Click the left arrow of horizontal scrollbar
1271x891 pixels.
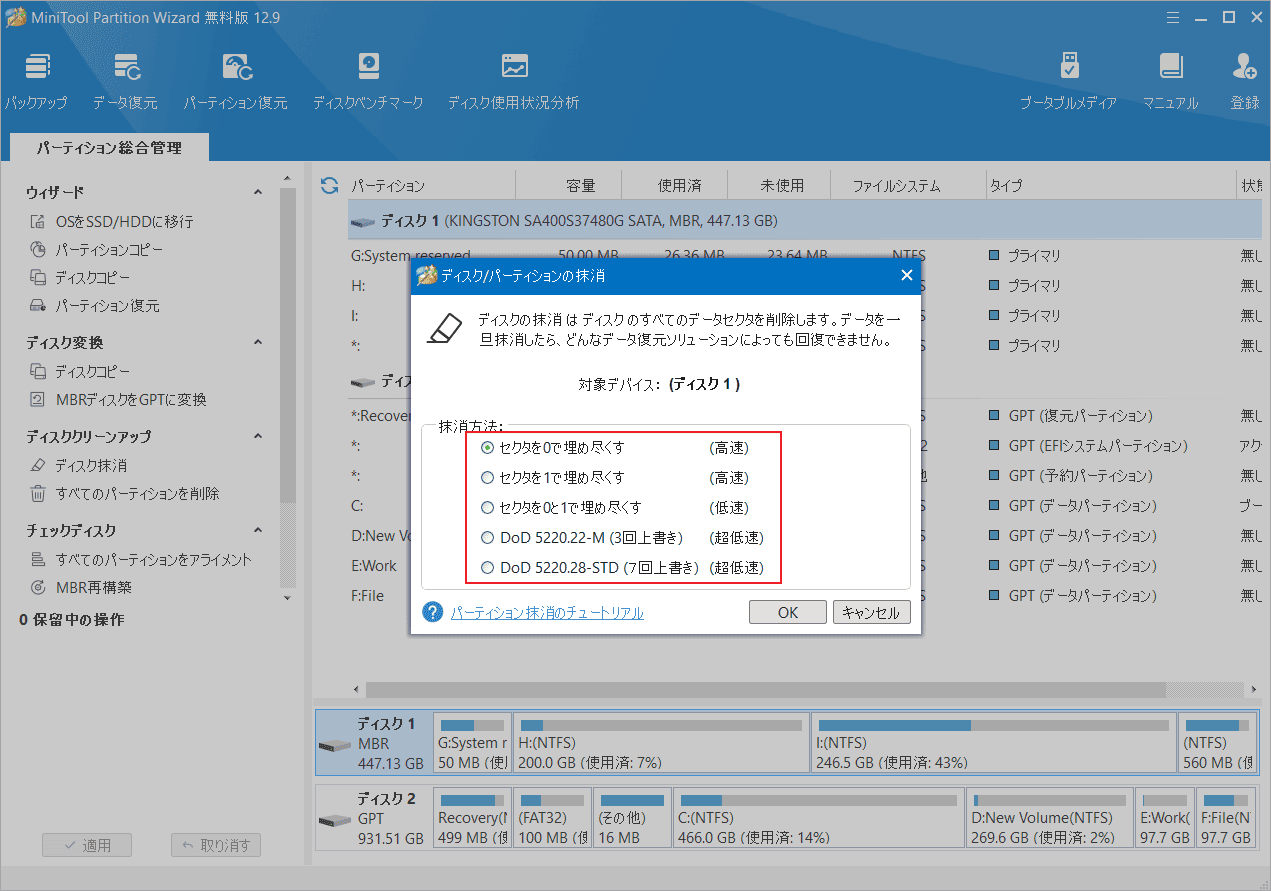[x=356, y=690]
